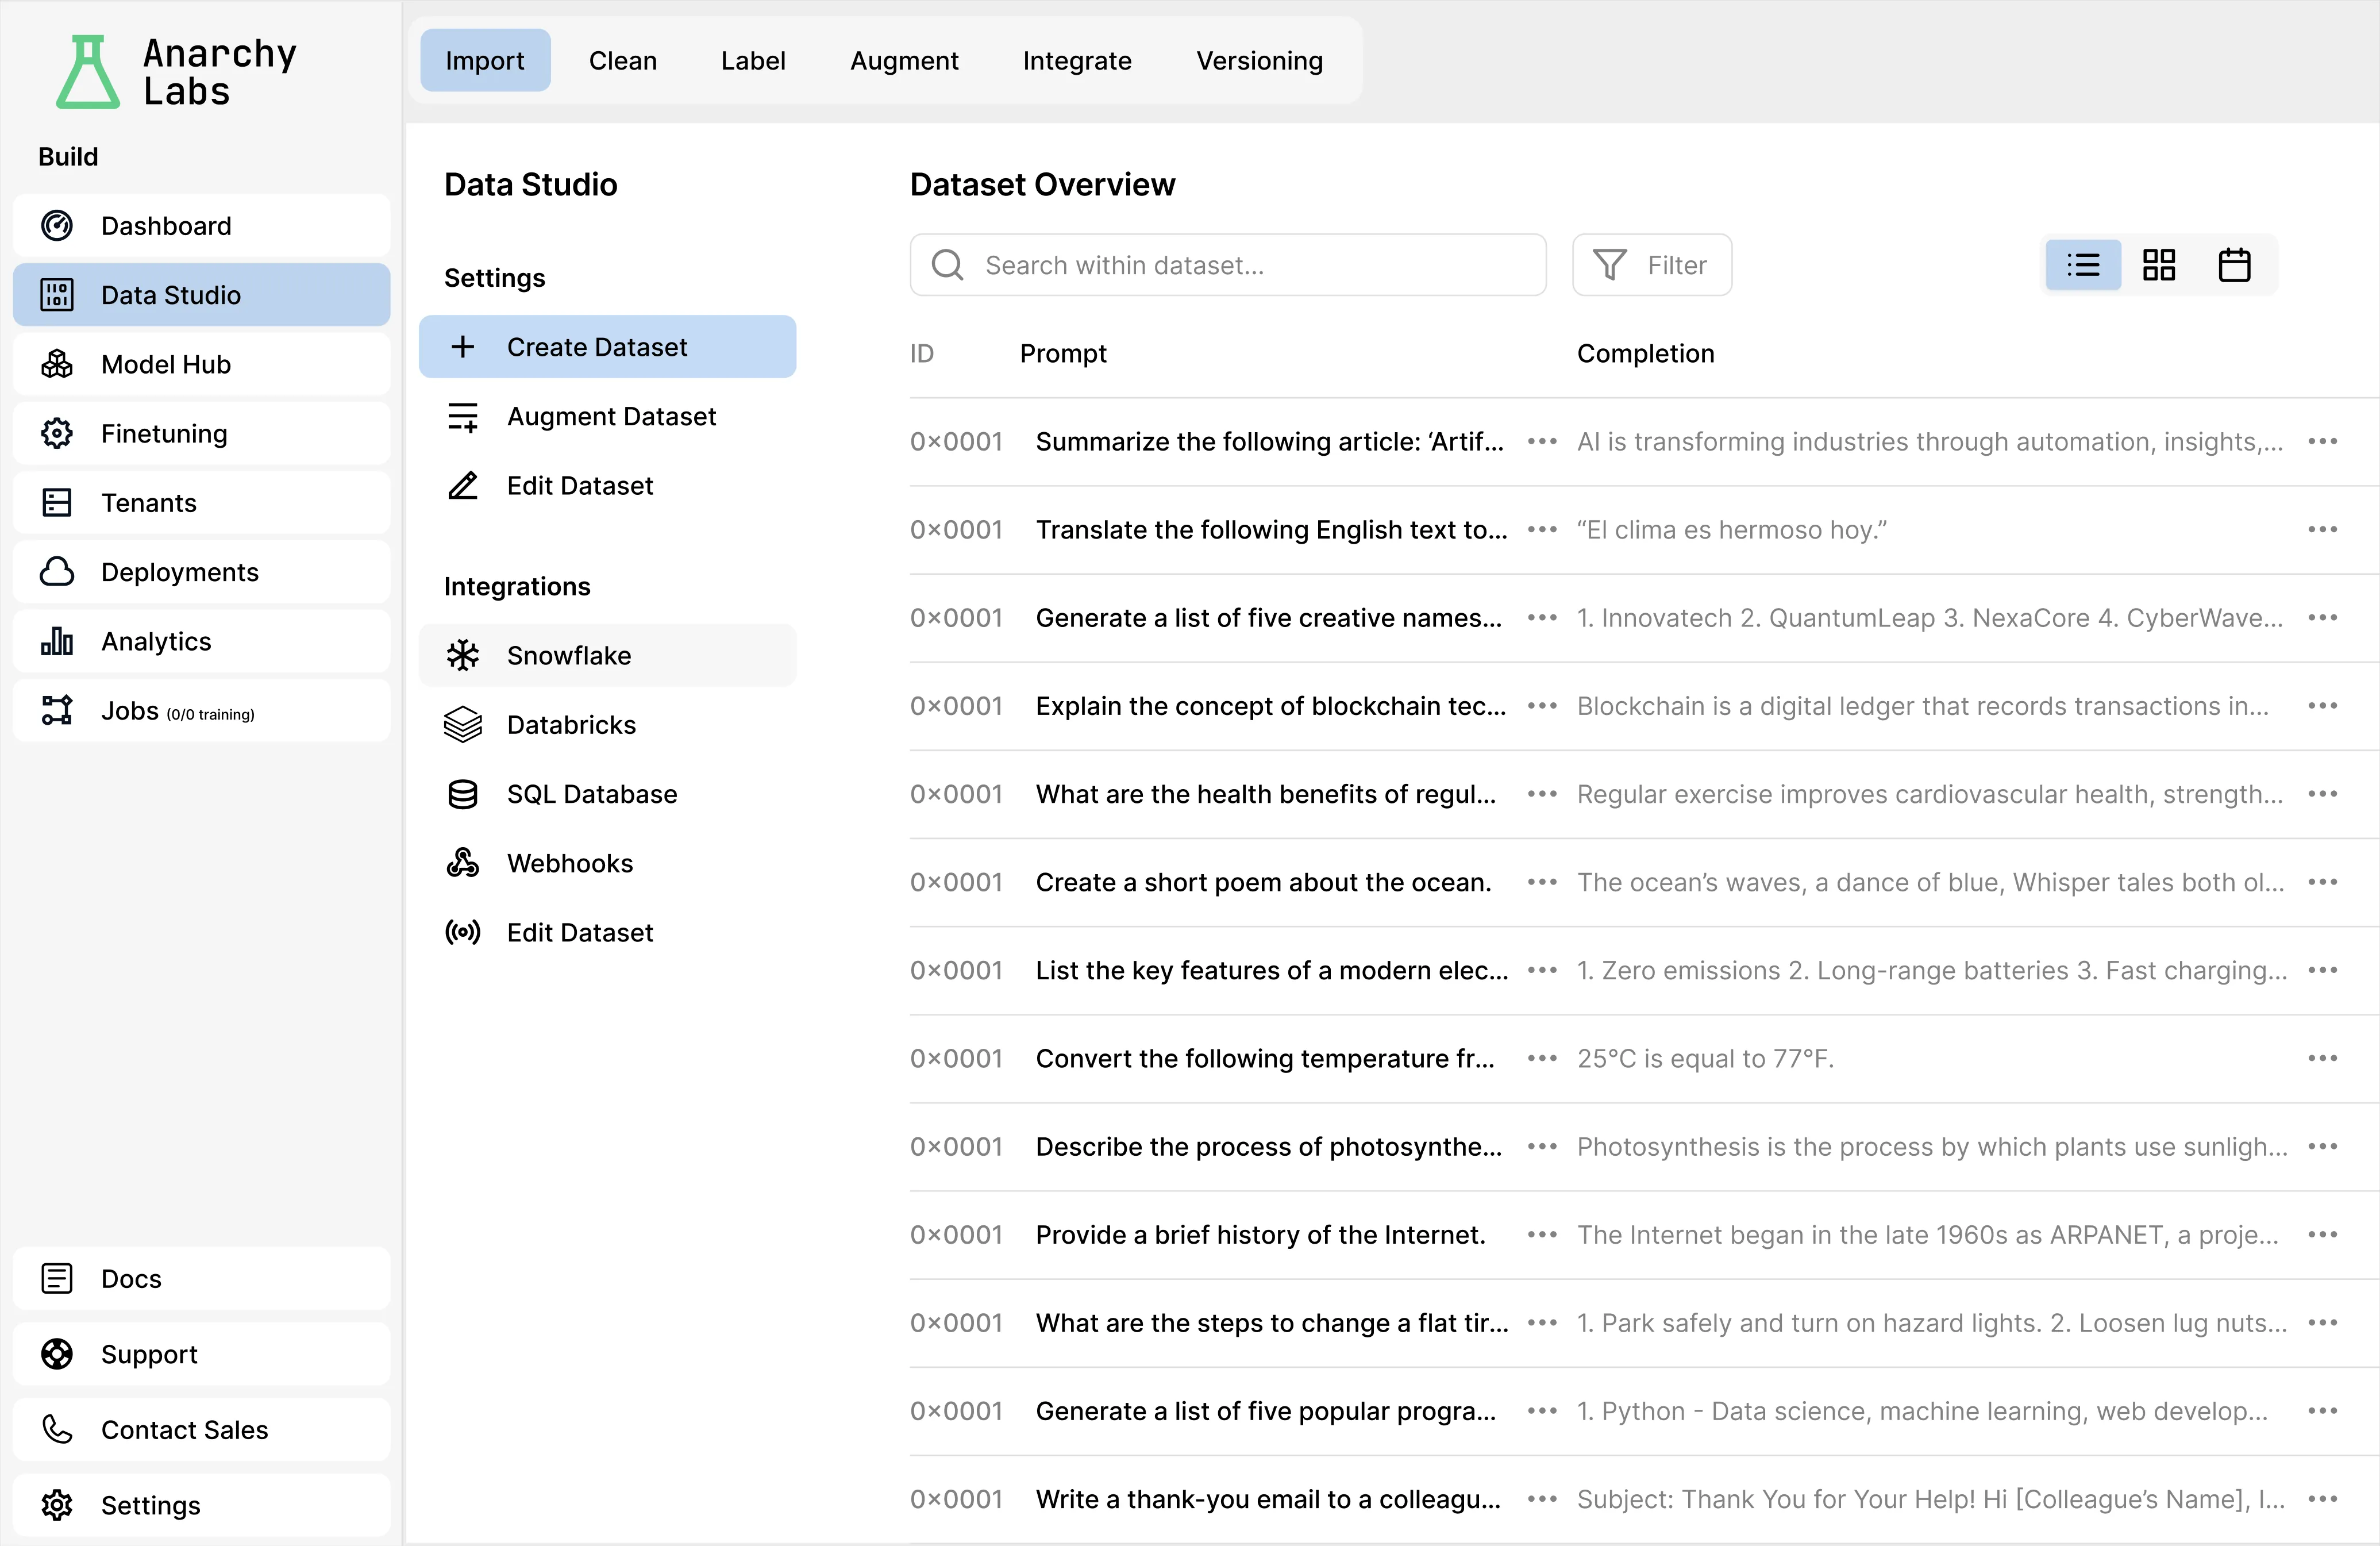This screenshot has width=2380, height=1546.
Task: Select prompt 'Convert the following temperature fr...'
Action: [x=1265, y=1058]
